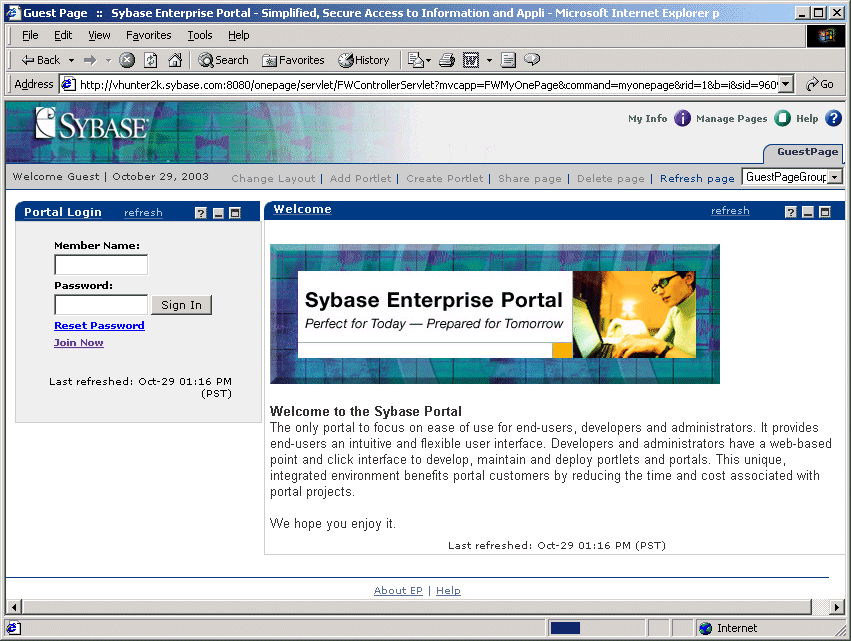Screen dimensions: 851x641
Task: Click the status bar page icon
Action: pos(14,629)
